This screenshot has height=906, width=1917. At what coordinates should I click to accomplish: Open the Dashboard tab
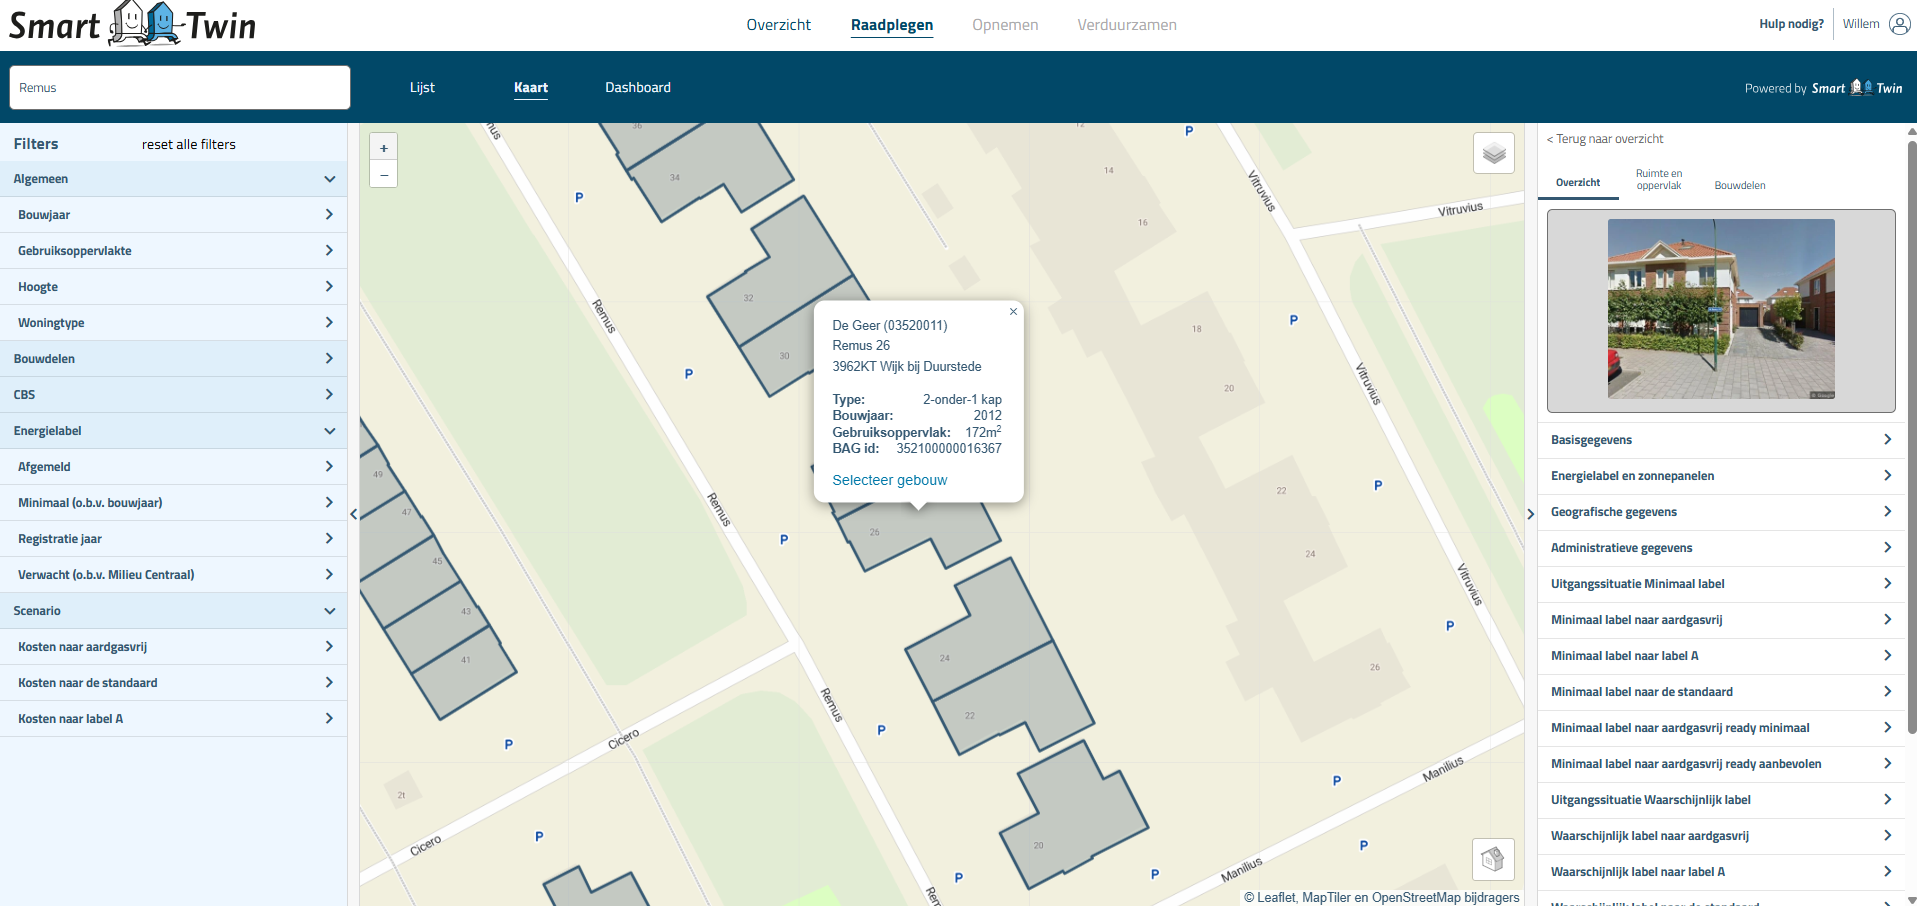[x=637, y=88]
